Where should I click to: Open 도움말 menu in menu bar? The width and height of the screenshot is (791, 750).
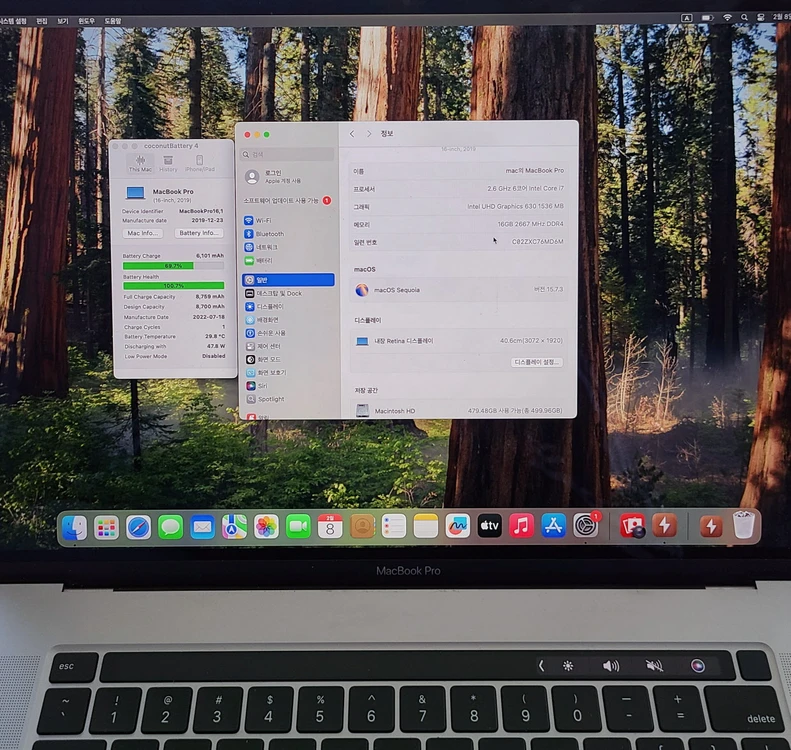point(112,21)
